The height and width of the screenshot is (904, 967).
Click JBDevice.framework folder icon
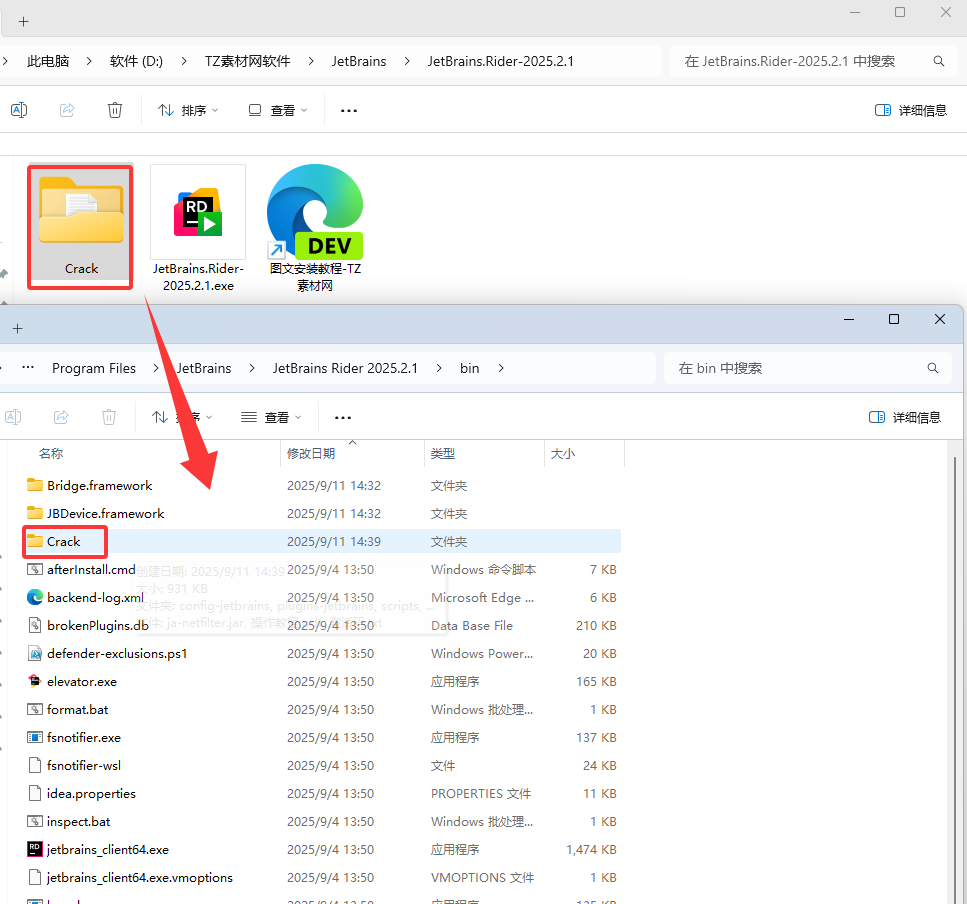pos(35,513)
